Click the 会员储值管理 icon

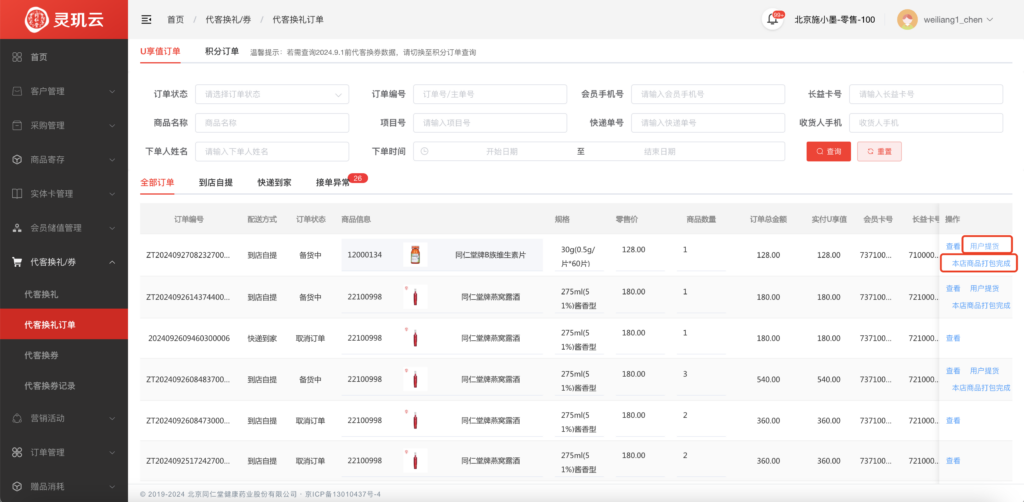(18, 228)
